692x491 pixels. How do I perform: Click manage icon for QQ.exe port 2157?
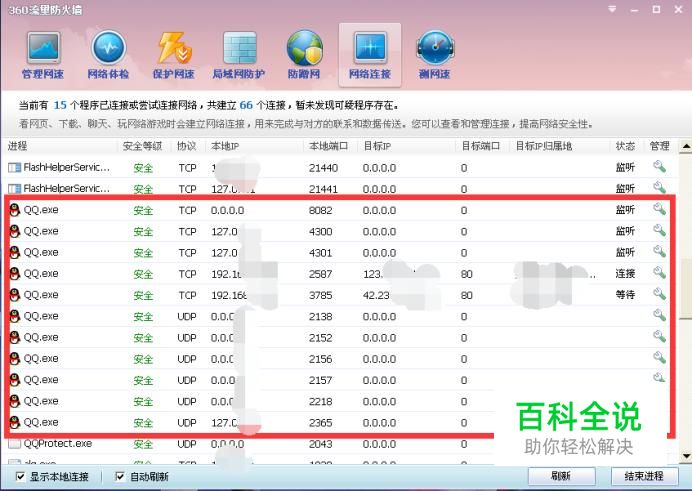click(x=659, y=378)
